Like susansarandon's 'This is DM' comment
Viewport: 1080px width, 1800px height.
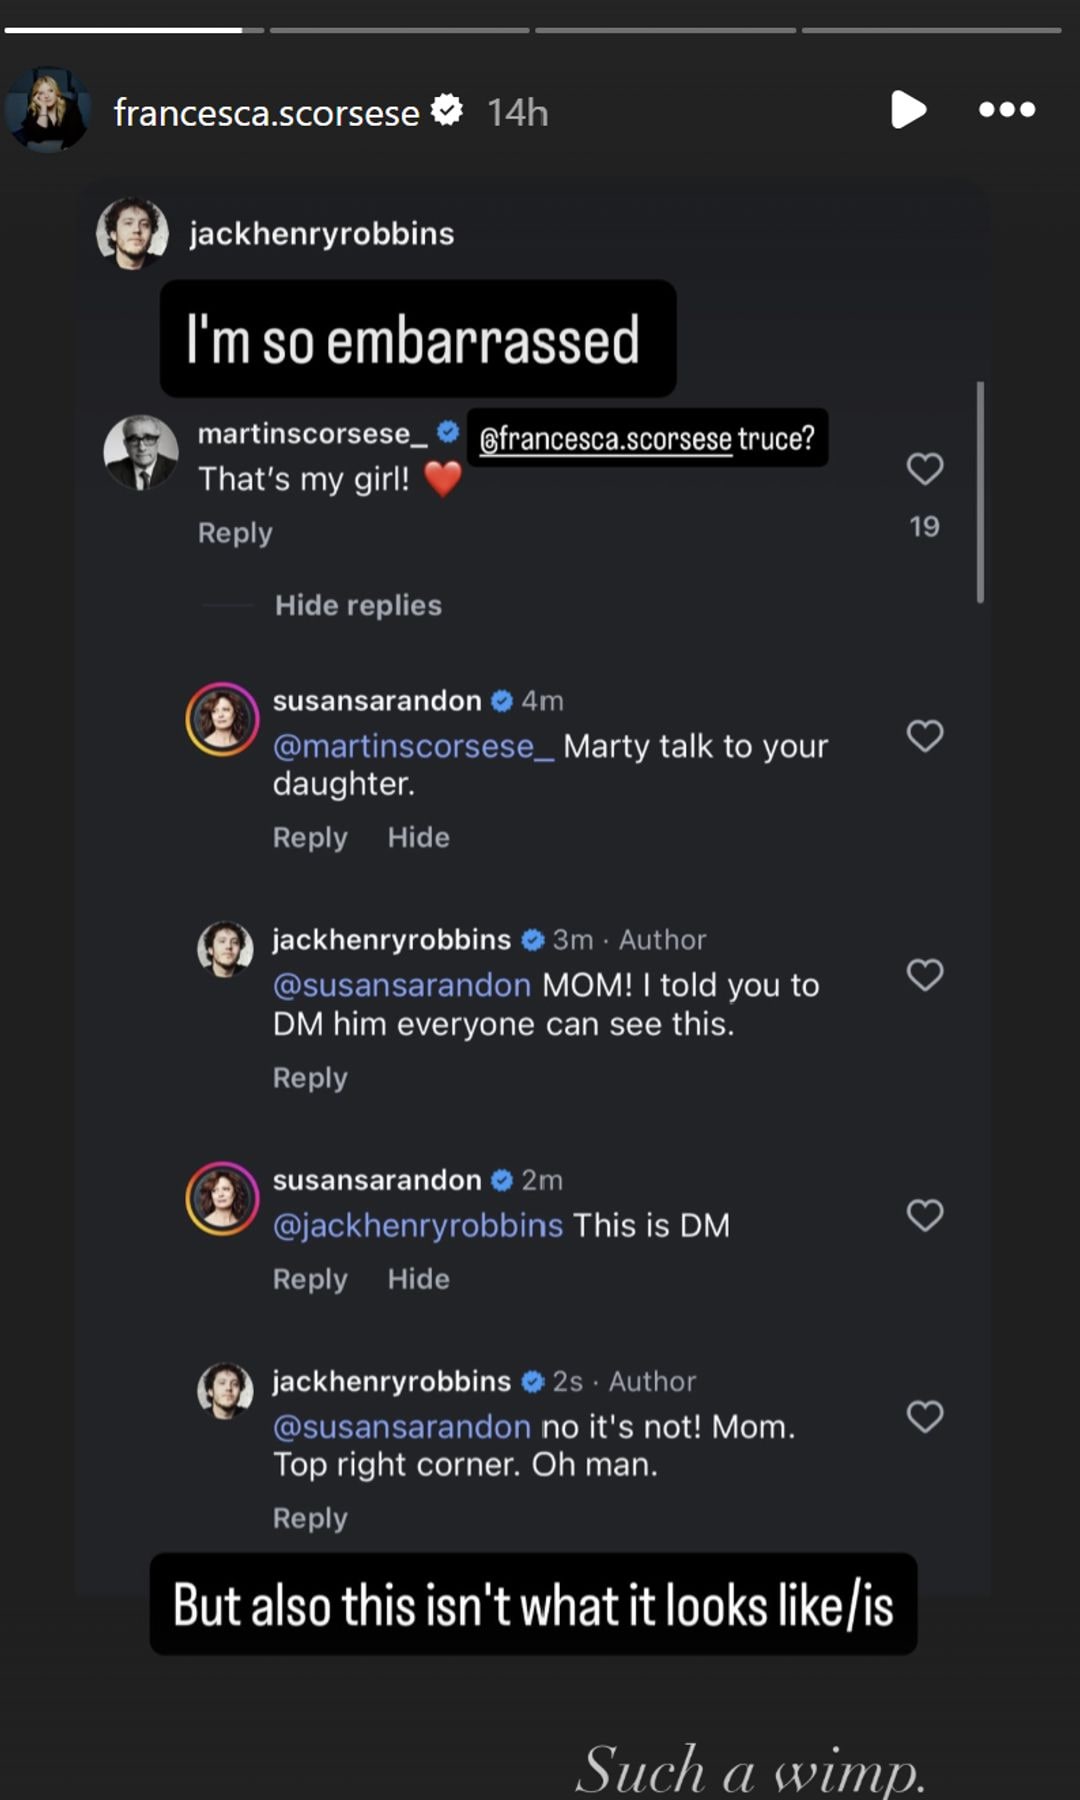tap(923, 1214)
